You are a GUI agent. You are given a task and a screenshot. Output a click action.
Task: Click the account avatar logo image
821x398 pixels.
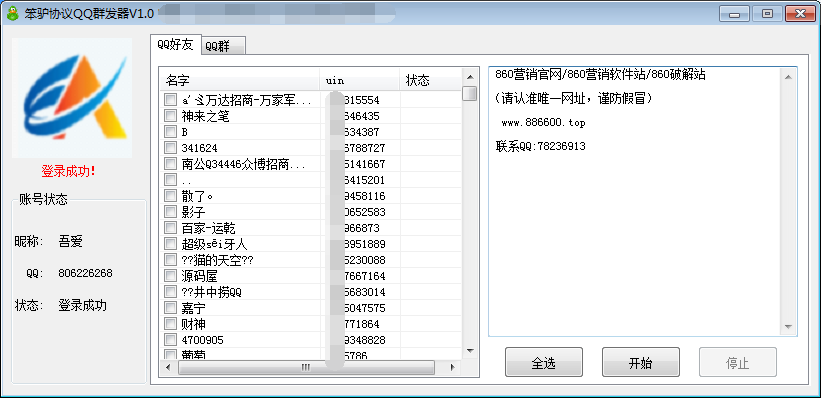coord(72,98)
